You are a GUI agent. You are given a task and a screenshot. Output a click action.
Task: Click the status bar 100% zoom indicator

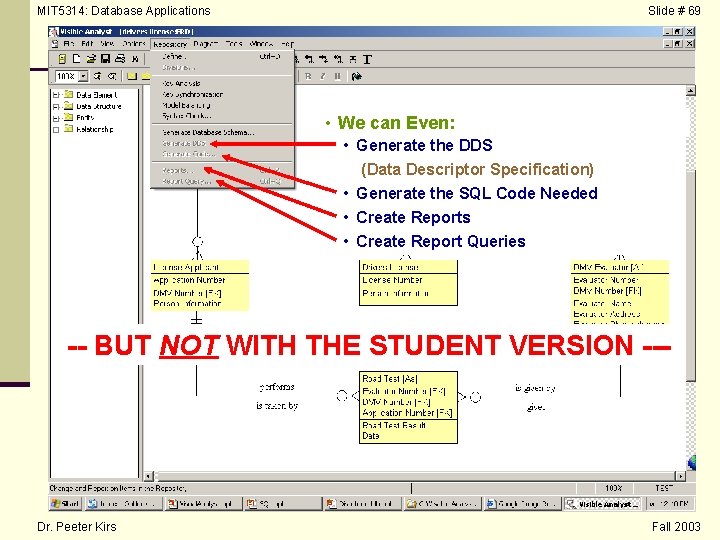click(x=613, y=488)
